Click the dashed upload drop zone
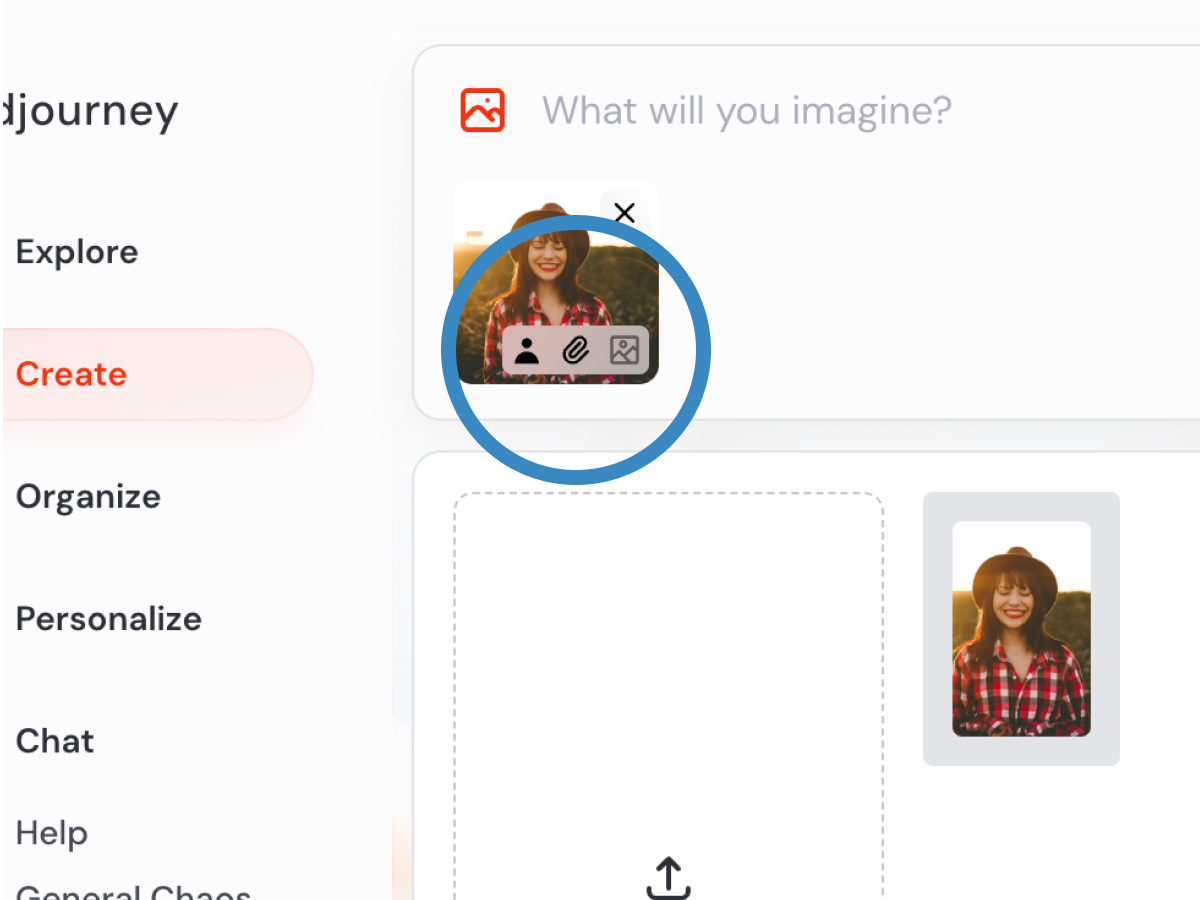 [x=669, y=696]
